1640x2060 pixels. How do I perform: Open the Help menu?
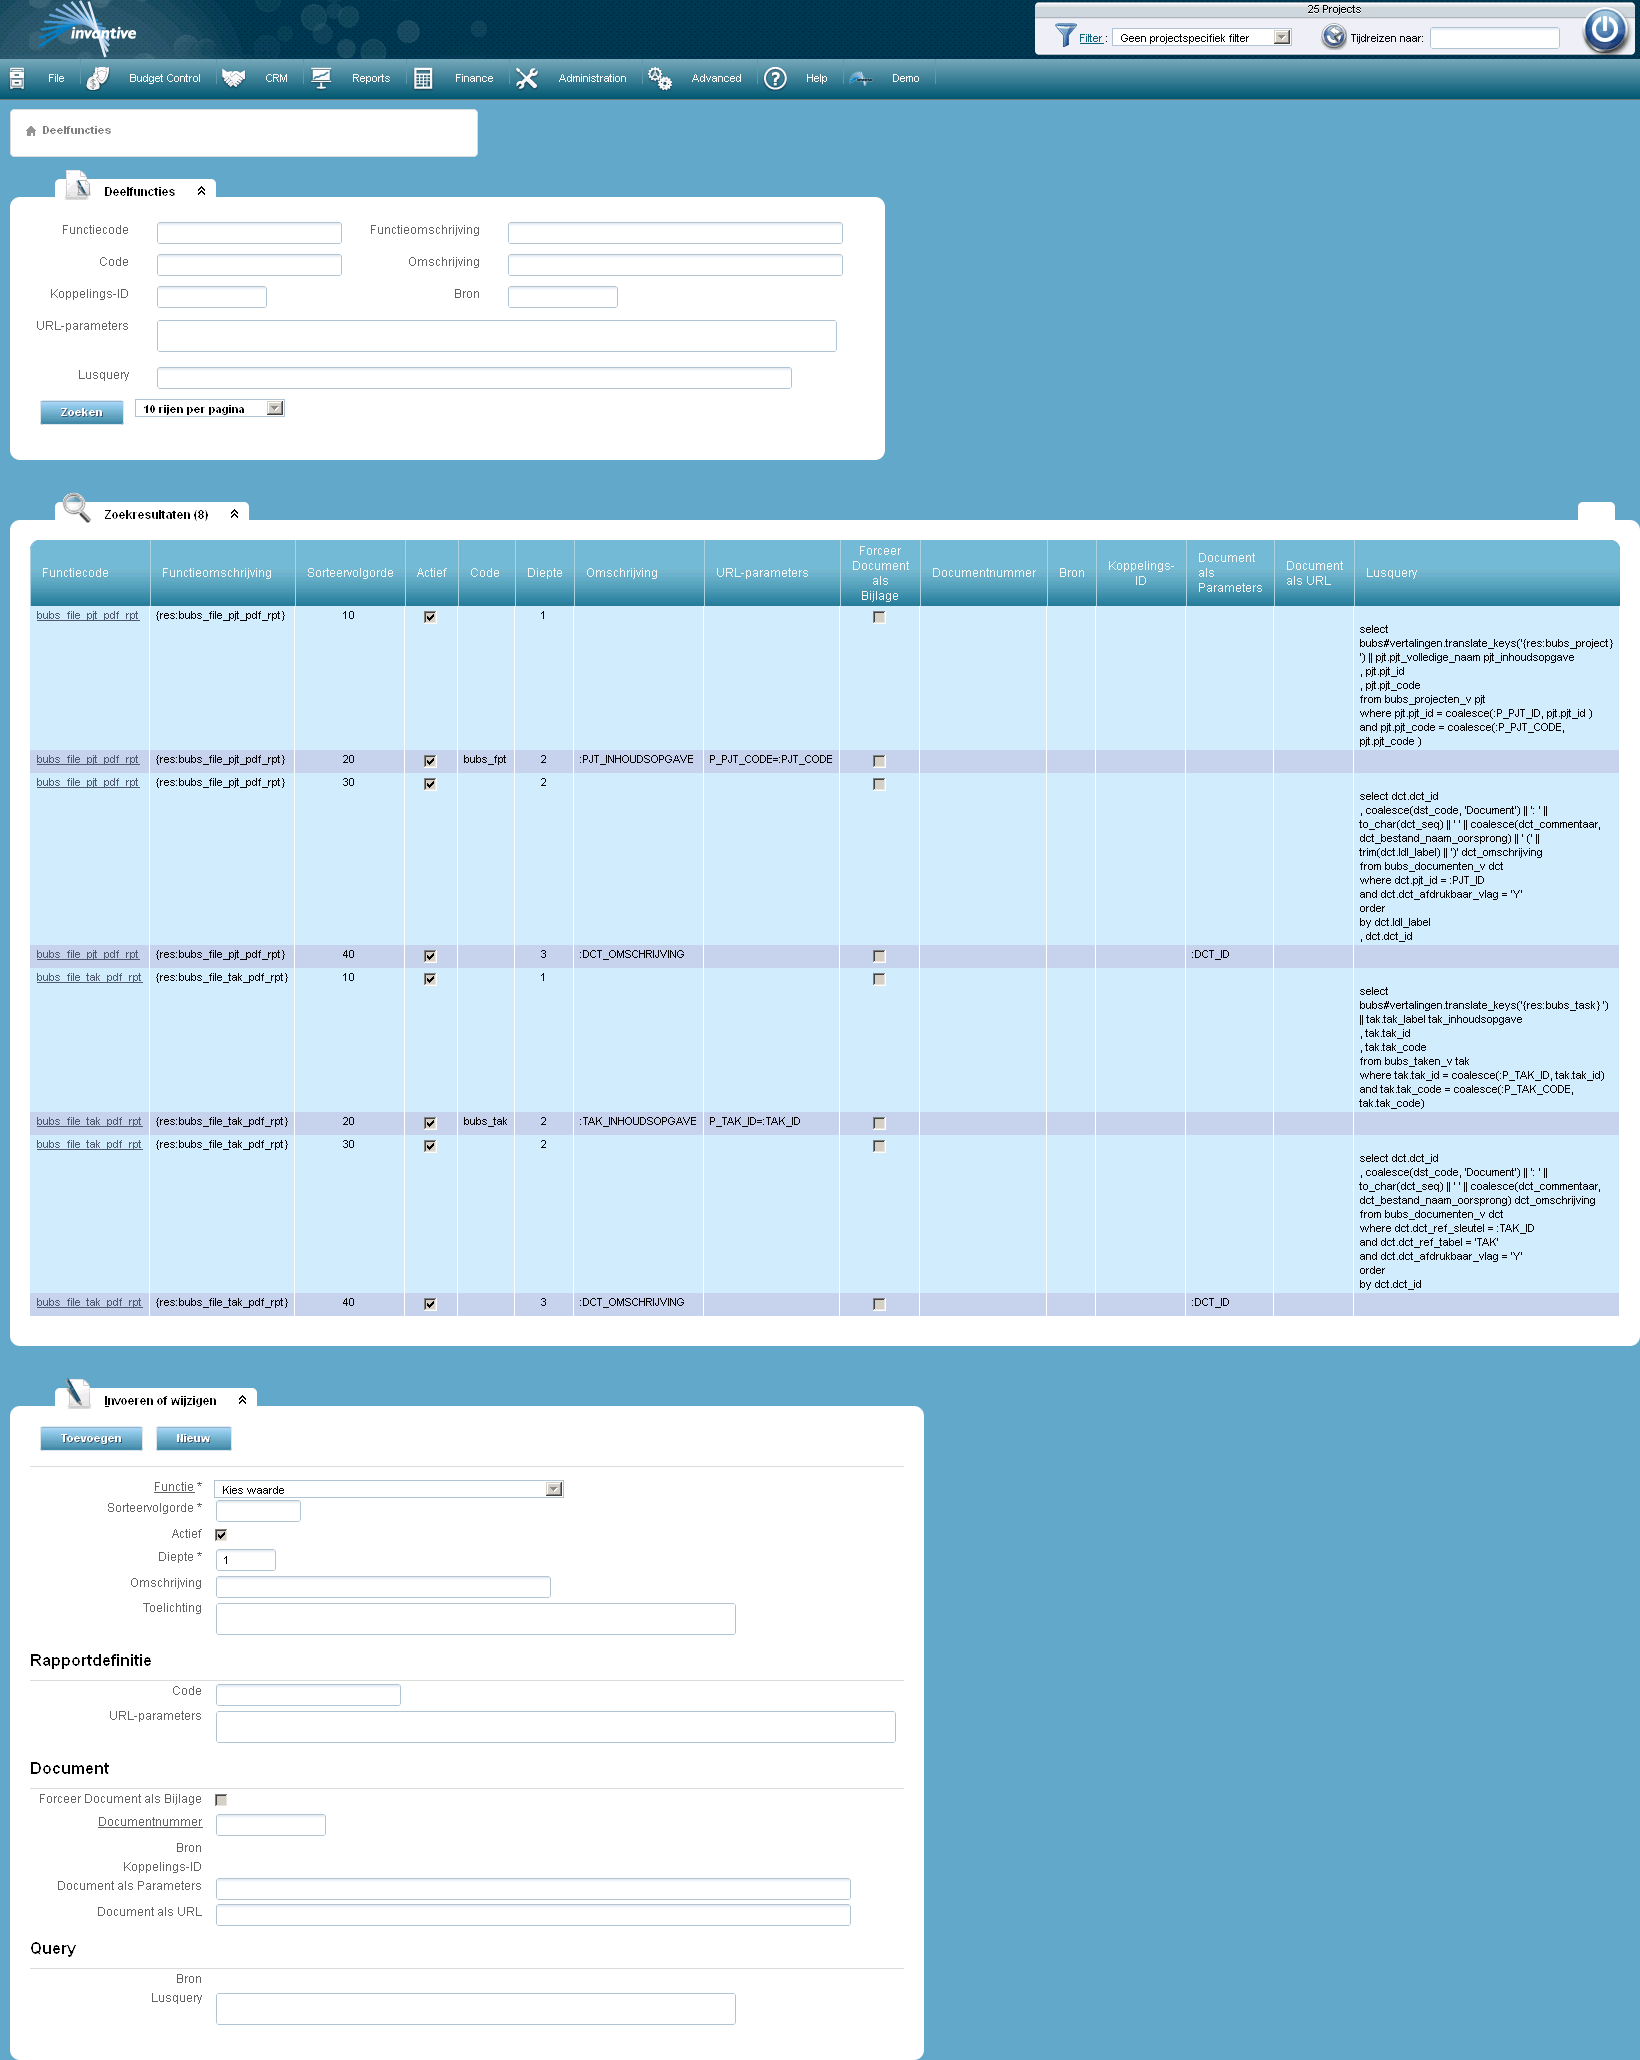pyautogui.click(x=817, y=78)
